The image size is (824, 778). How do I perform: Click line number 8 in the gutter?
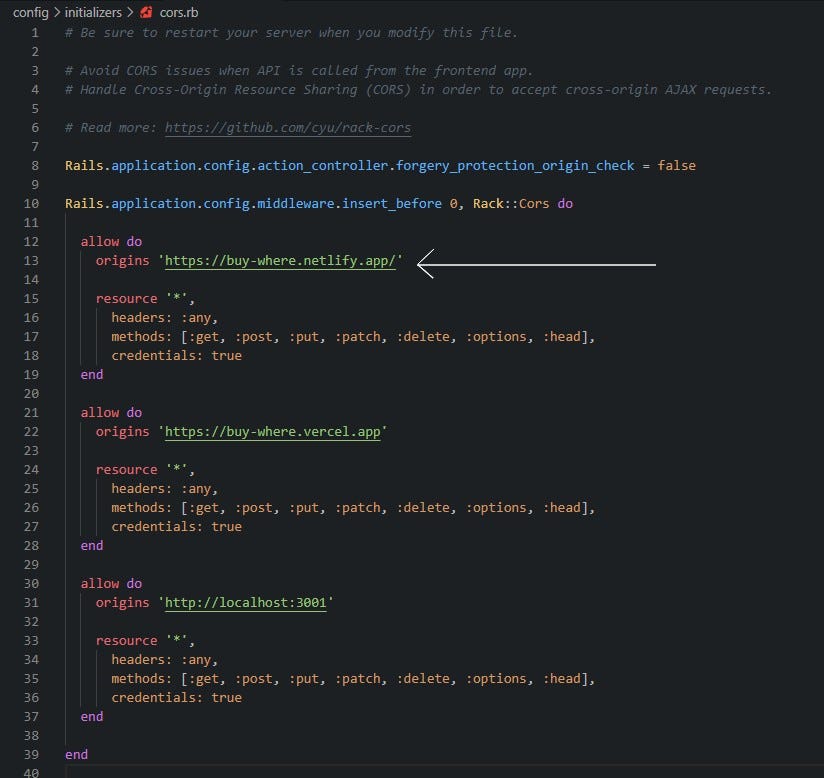tap(35, 165)
